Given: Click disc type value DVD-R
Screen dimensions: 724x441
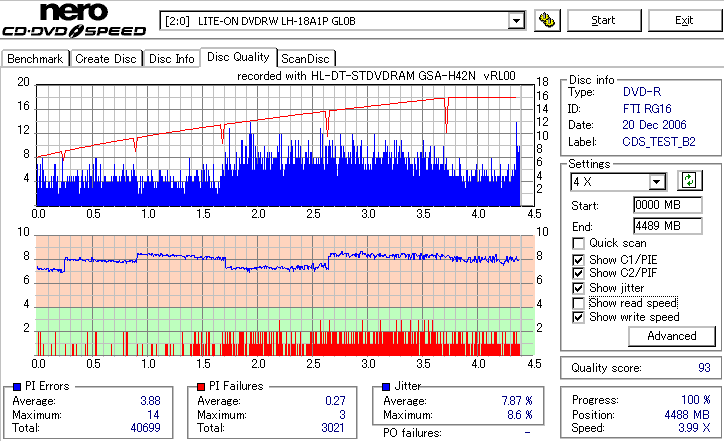Looking at the screenshot, I should 642,92.
